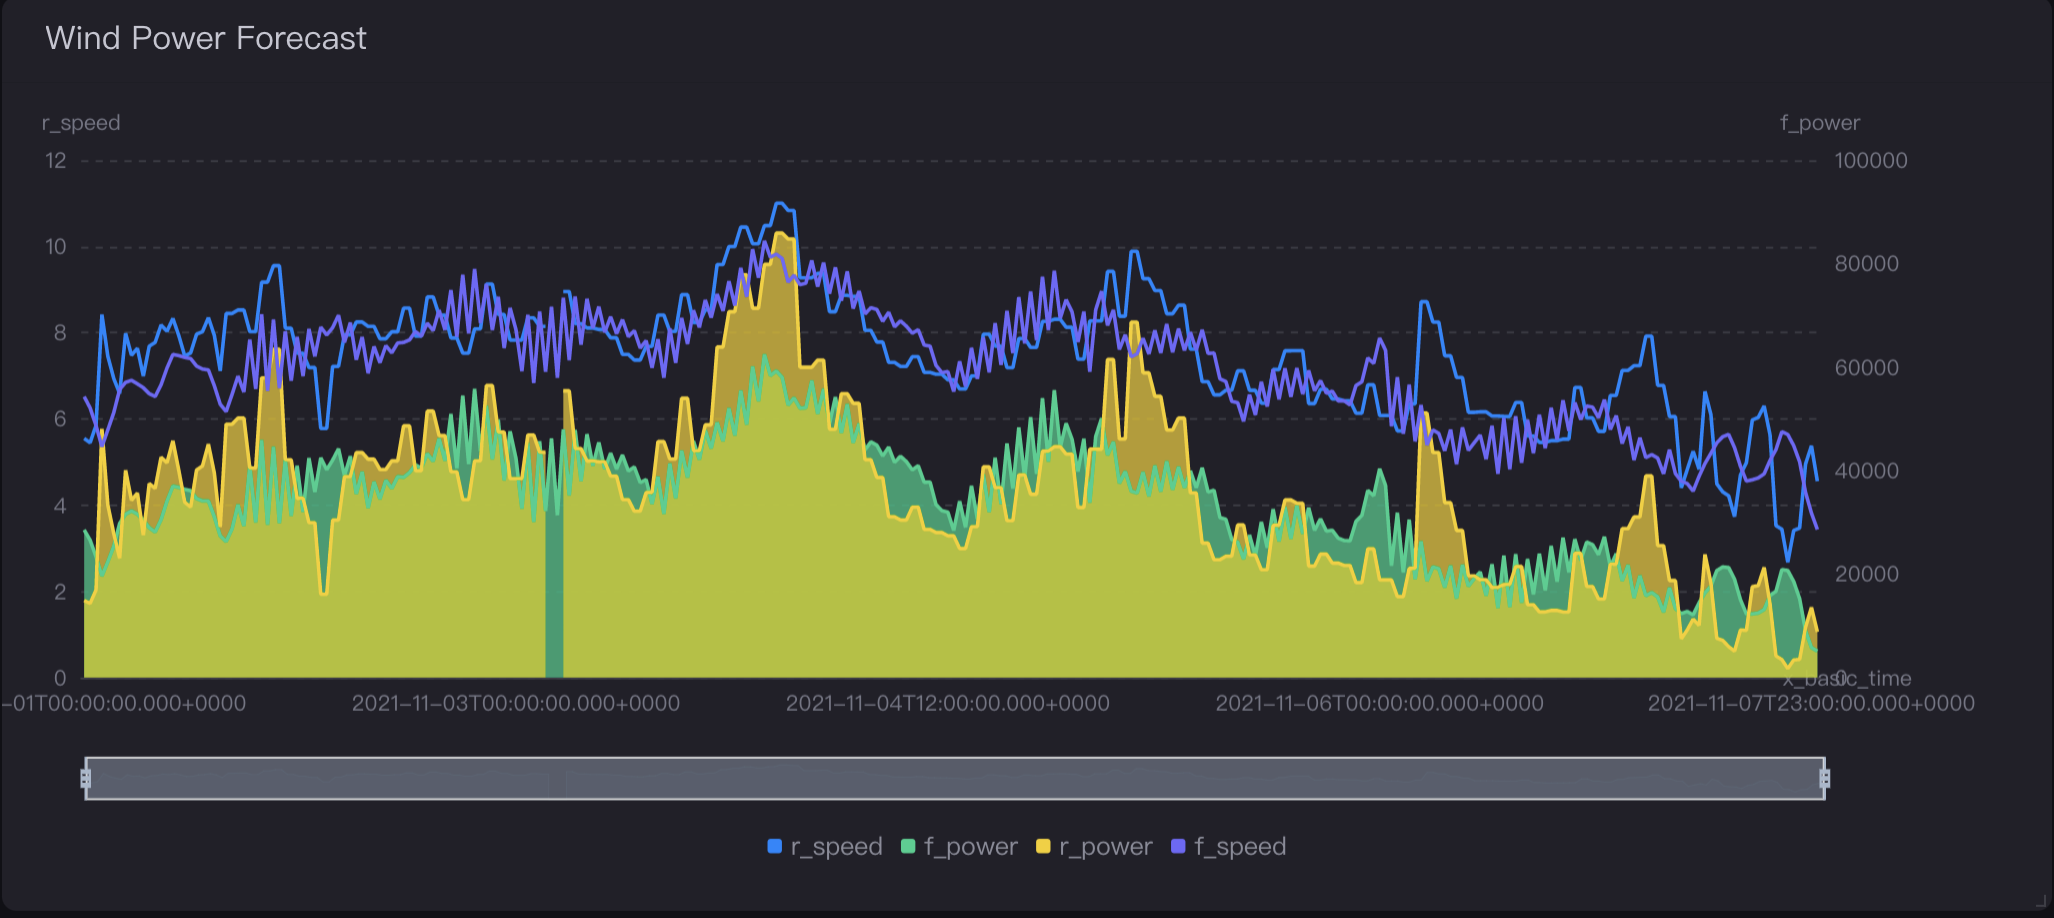Click the 8 left axis label
Image resolution: width=2054 pixels, height=918 pixels.
point(60,333)
